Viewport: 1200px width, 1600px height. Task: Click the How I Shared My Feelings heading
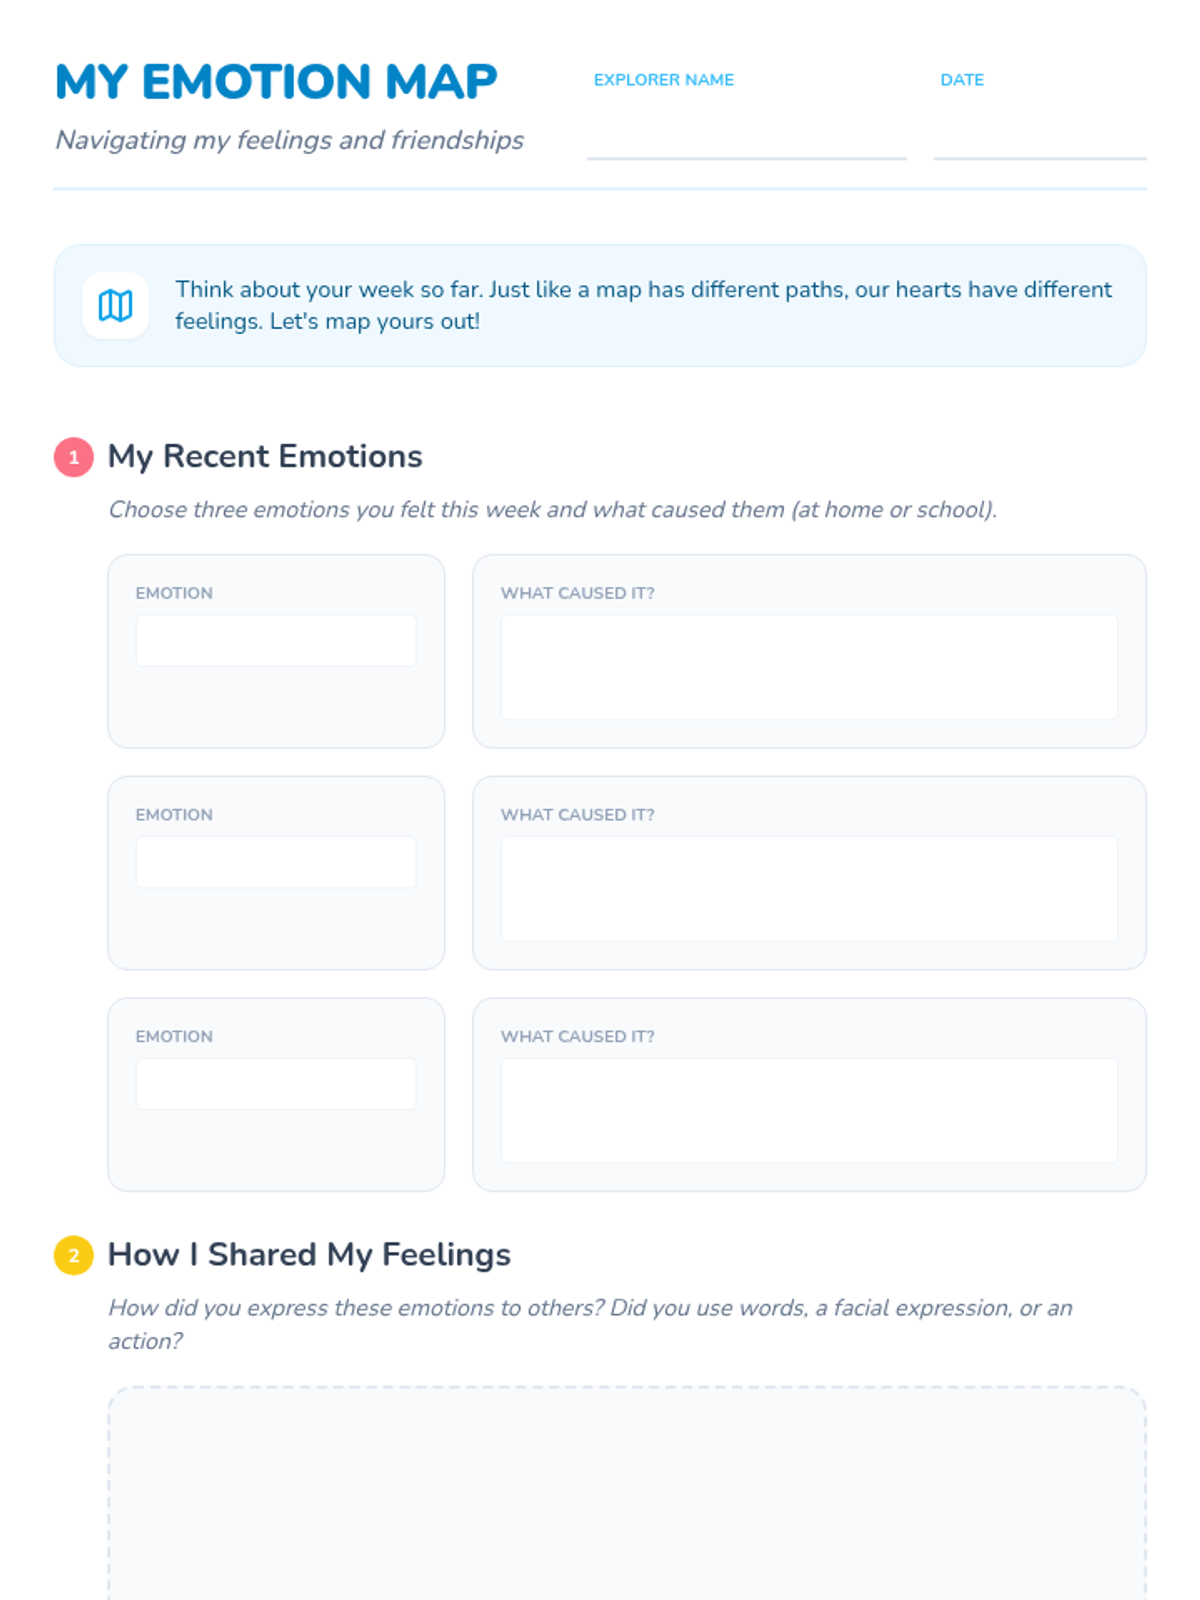309,1255
